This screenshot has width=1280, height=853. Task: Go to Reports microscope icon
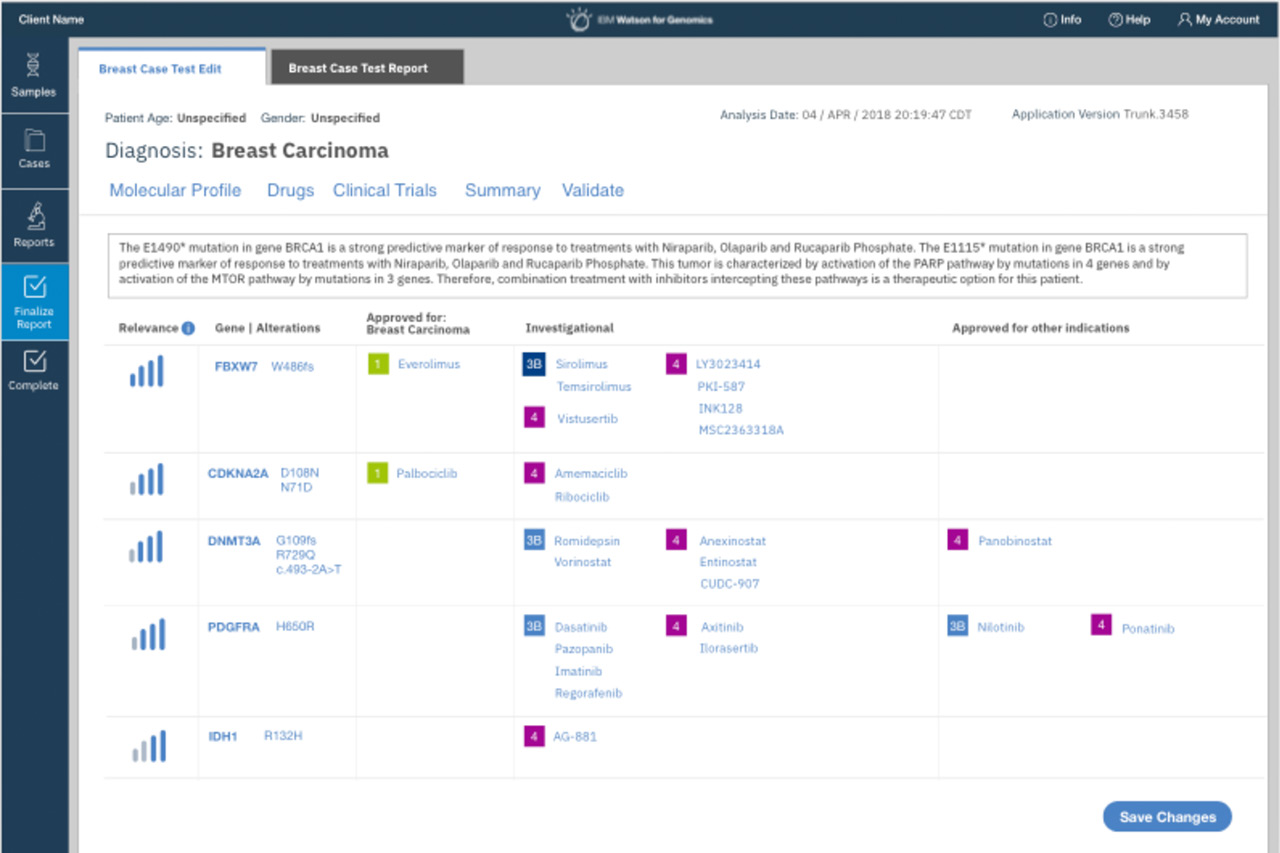click(34, 216)
